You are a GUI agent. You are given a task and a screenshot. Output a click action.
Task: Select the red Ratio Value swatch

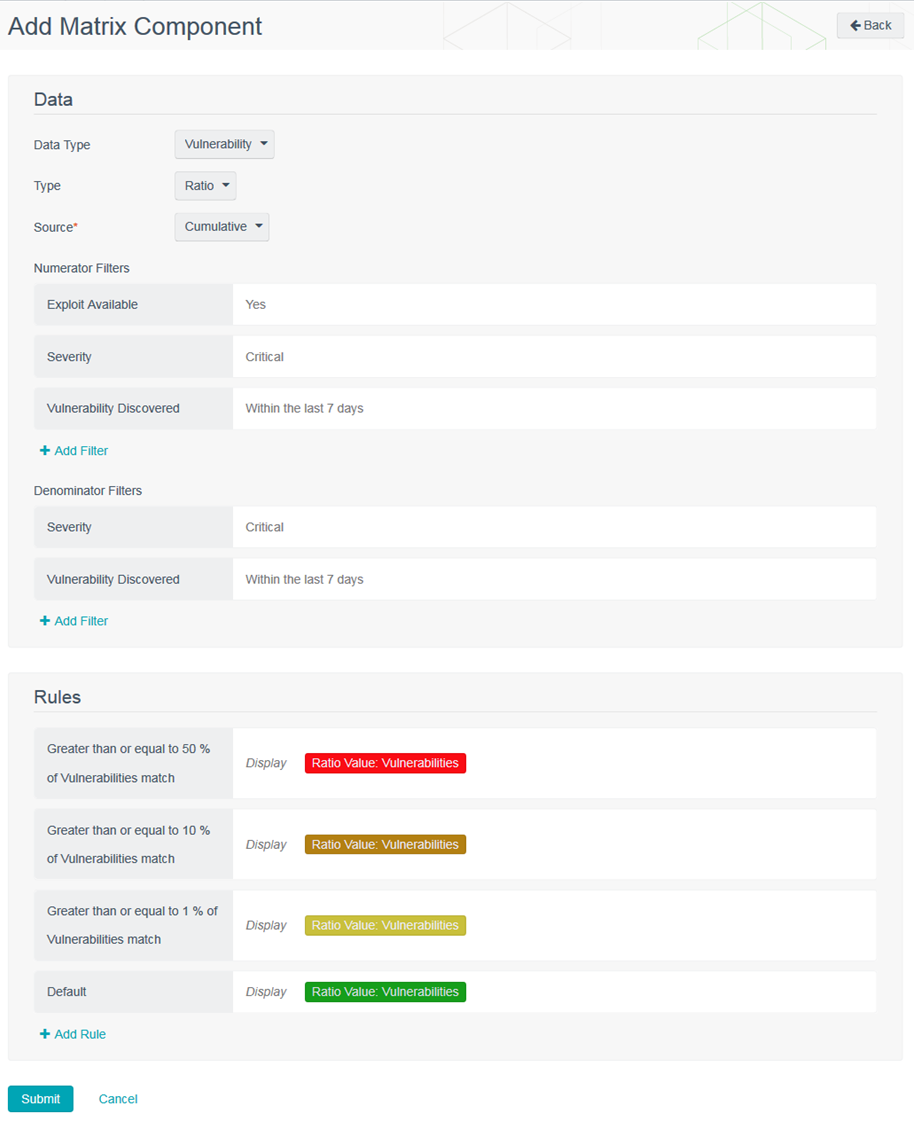385,763
